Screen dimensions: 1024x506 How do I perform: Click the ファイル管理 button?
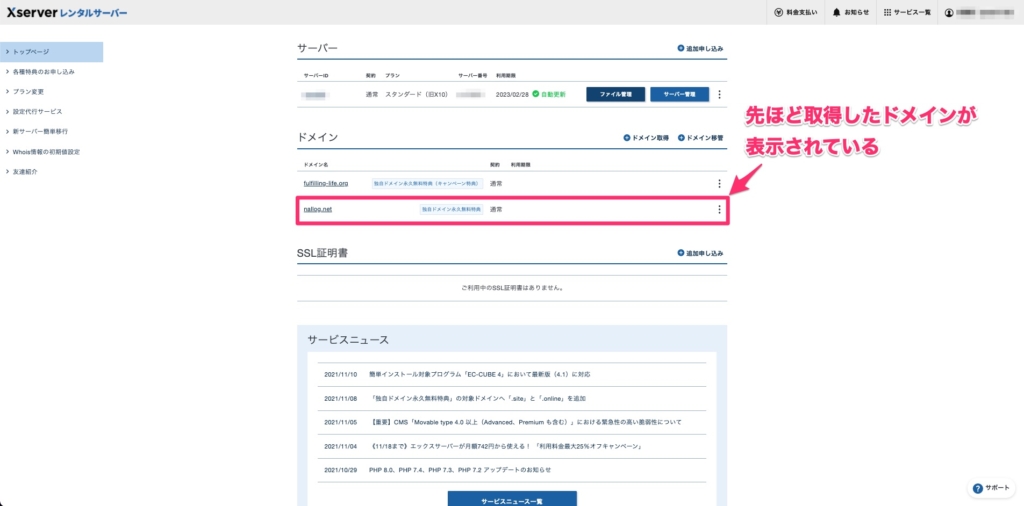[615, 95]
